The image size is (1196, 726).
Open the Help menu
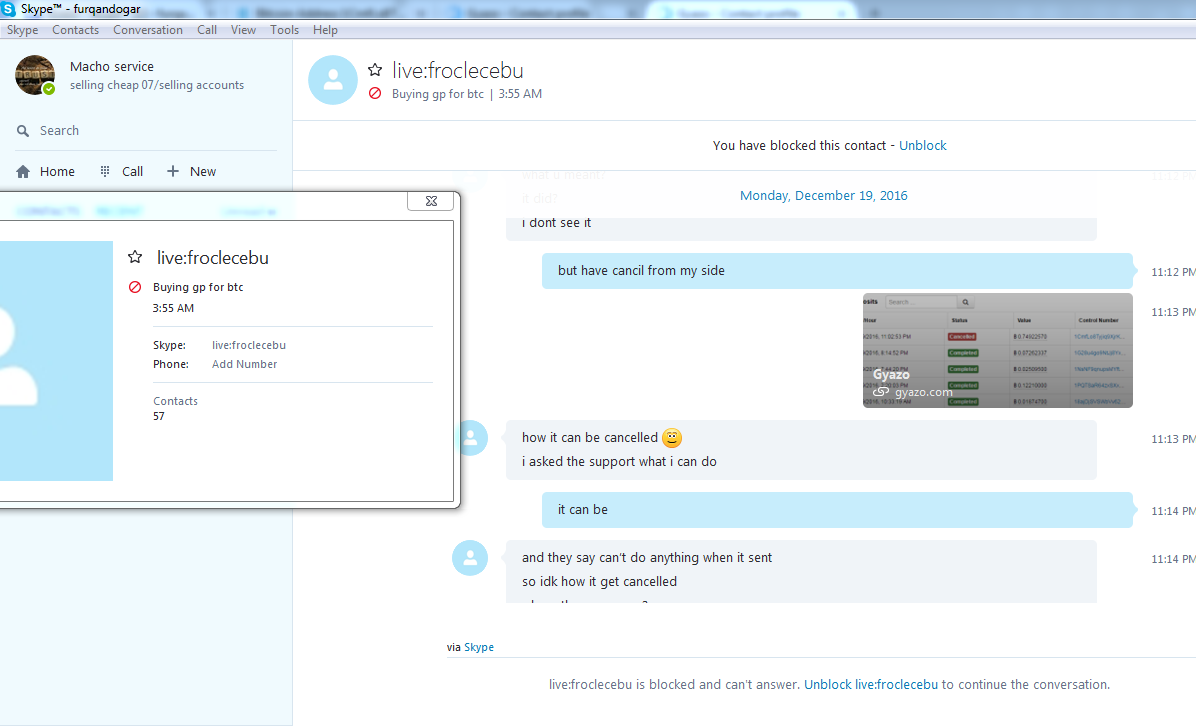(x=325, y=30)
